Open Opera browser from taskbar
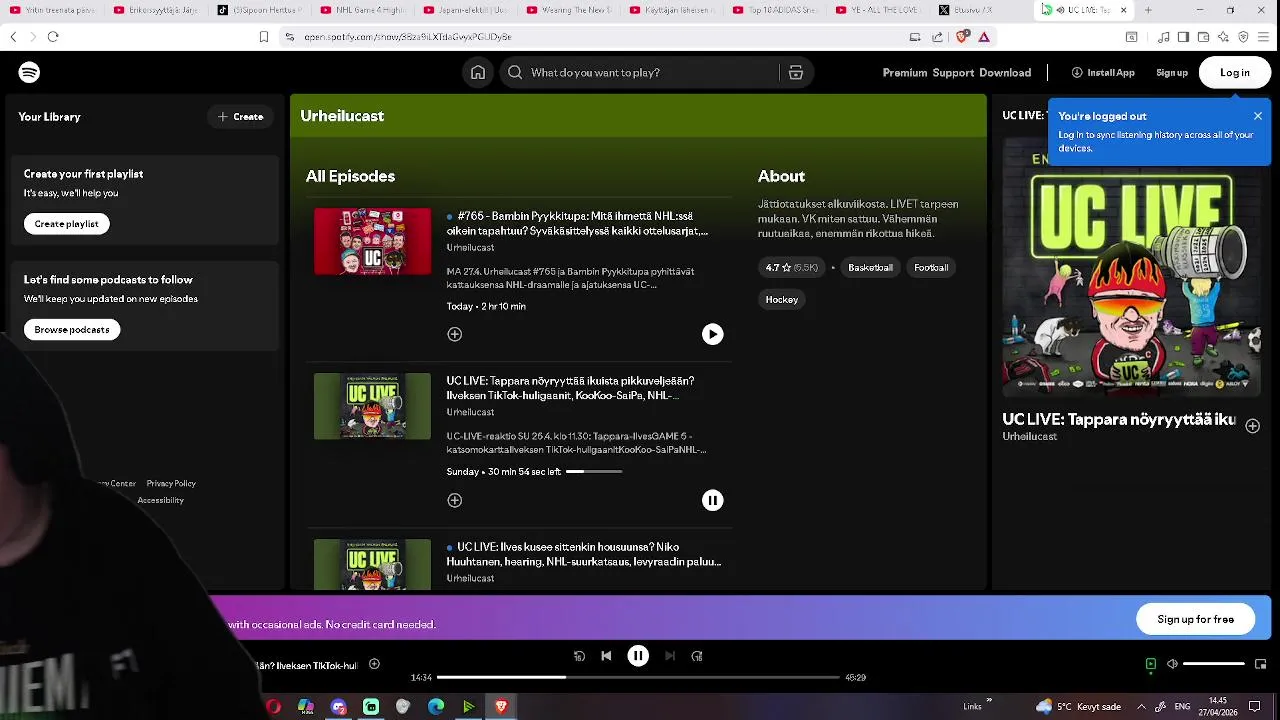The image size is (1280, 720). [273, 707]
